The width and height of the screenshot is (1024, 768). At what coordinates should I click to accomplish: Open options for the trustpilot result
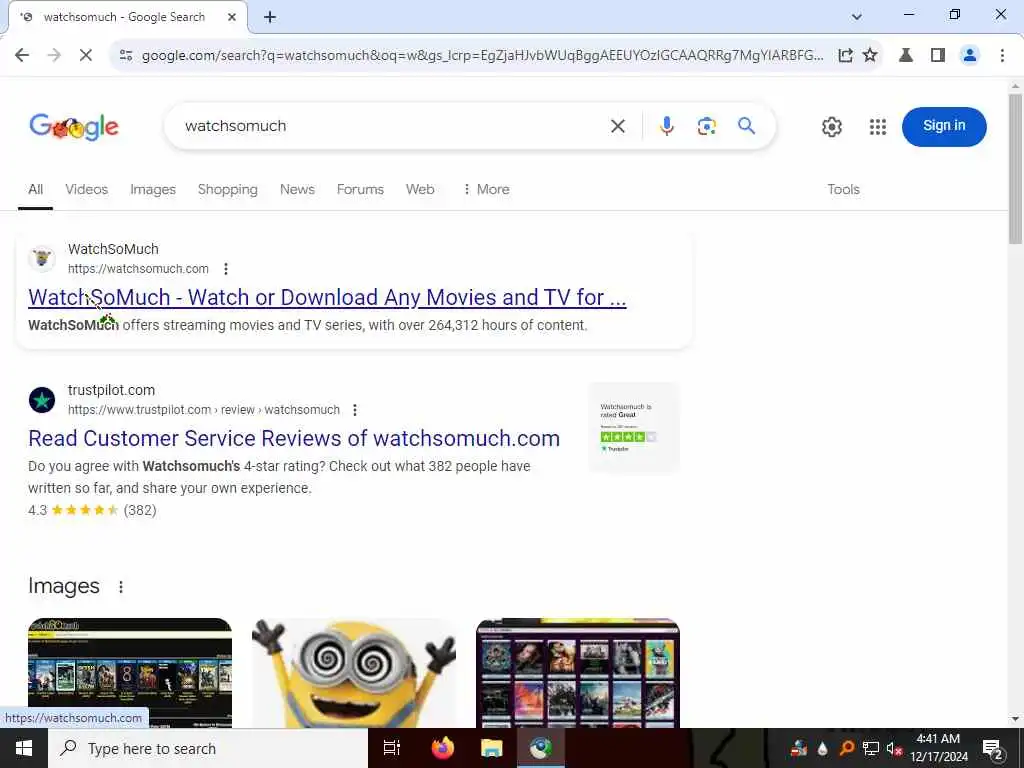(355, 409)
